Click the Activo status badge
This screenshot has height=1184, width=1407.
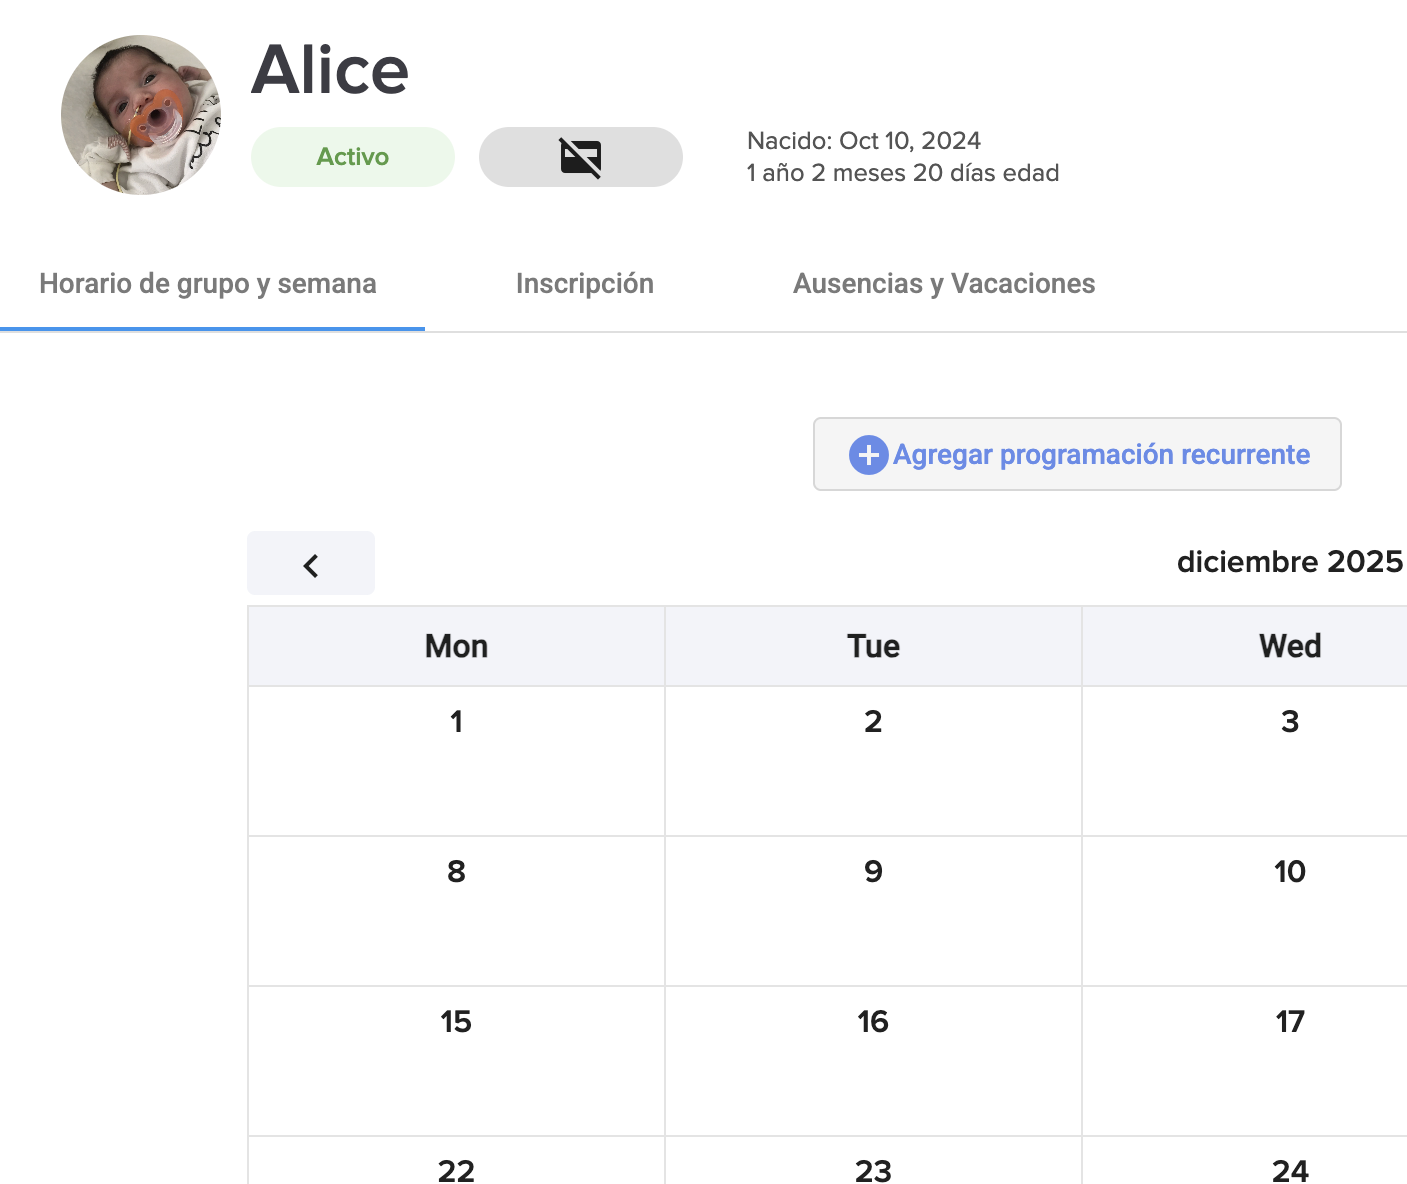[x=353, y=157]
